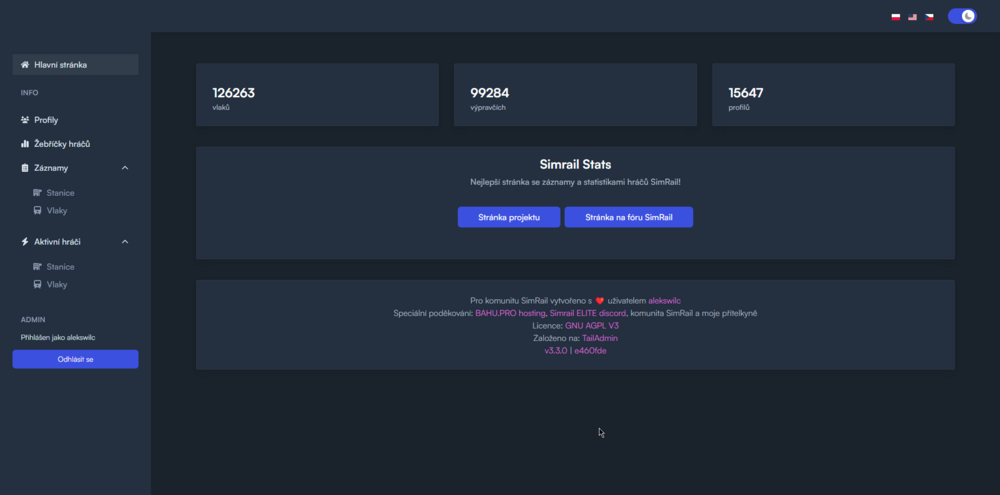Open Vlaky under Aktivní hráči

coord(57,285)
